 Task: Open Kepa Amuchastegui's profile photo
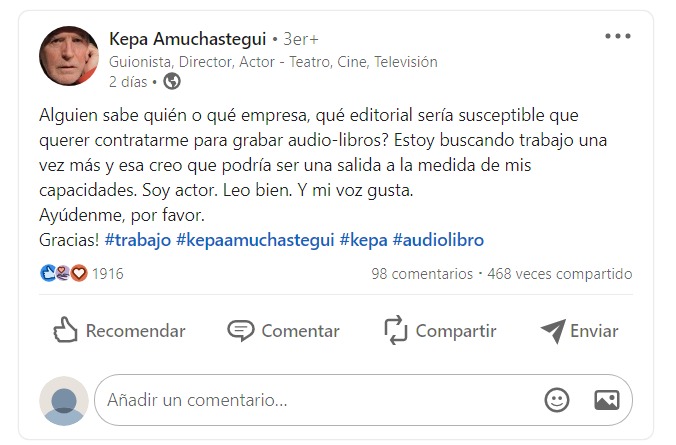[x=69, y=56]
